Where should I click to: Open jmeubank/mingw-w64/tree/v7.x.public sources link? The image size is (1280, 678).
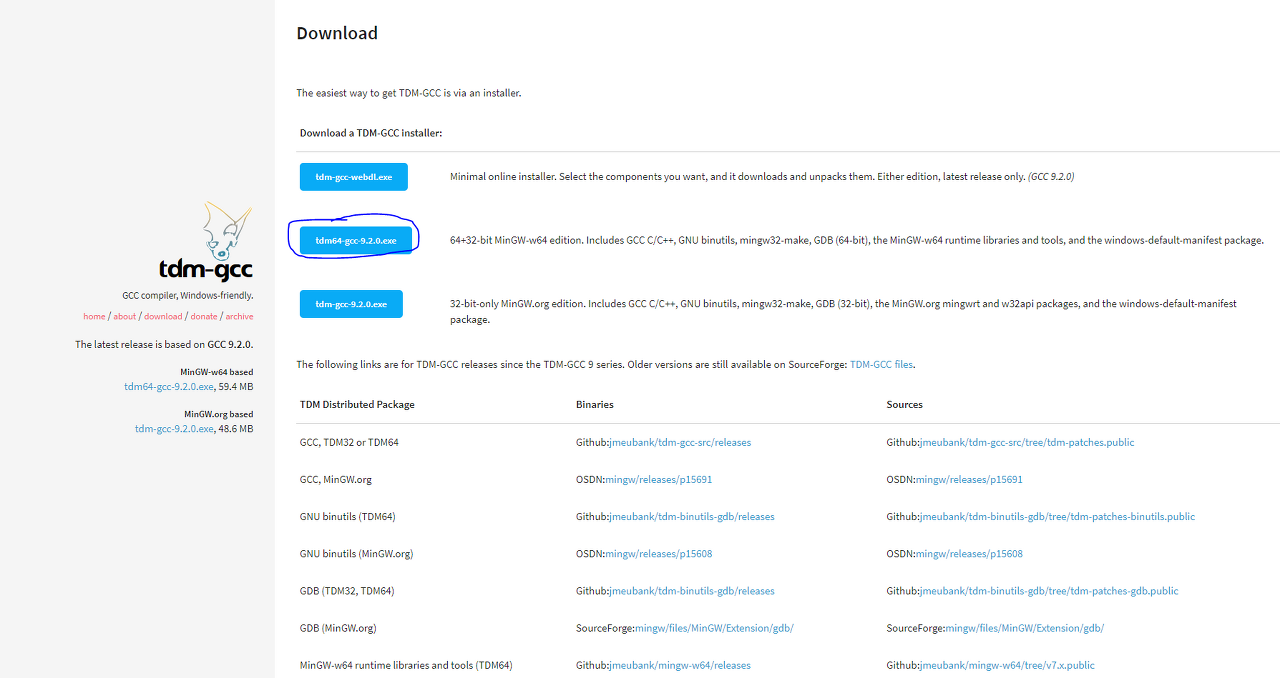pos(1006,665)
